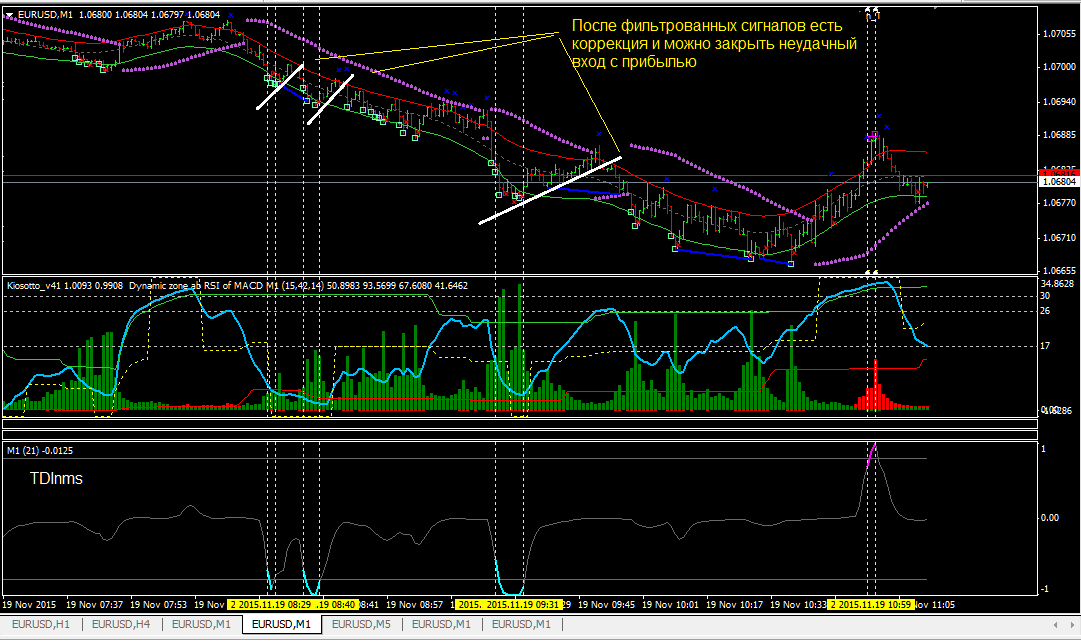The width and height of the screenshot is (1081, 641).
Task: Click the 1.06940 price scale value
Action: pyautogui.click(x=1059, y=102)
